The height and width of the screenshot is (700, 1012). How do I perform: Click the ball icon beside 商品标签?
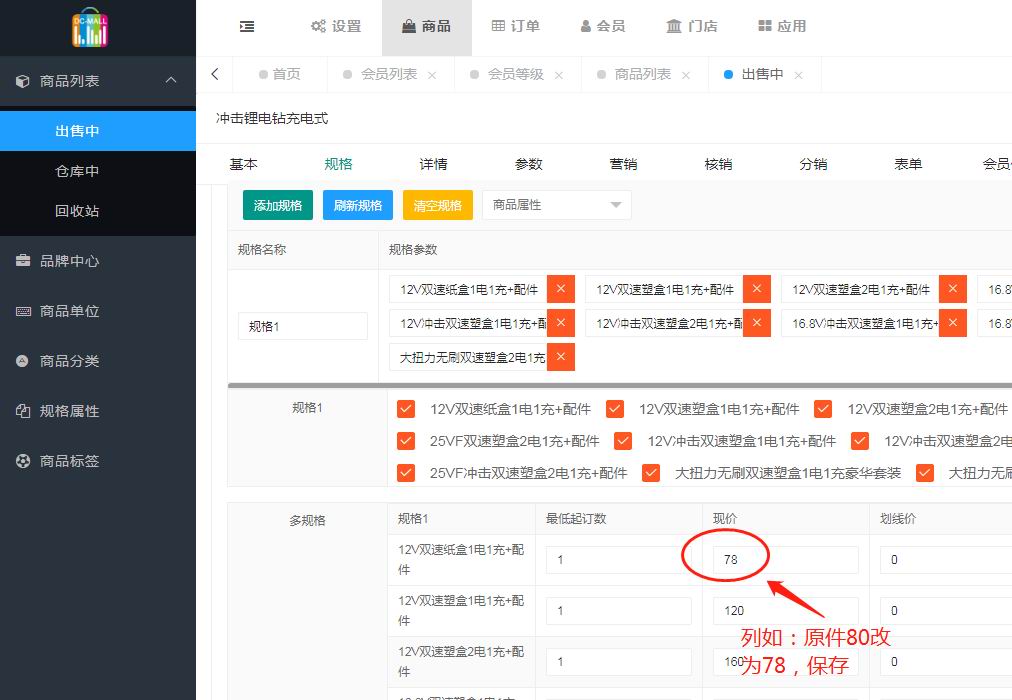coord(23,461)
